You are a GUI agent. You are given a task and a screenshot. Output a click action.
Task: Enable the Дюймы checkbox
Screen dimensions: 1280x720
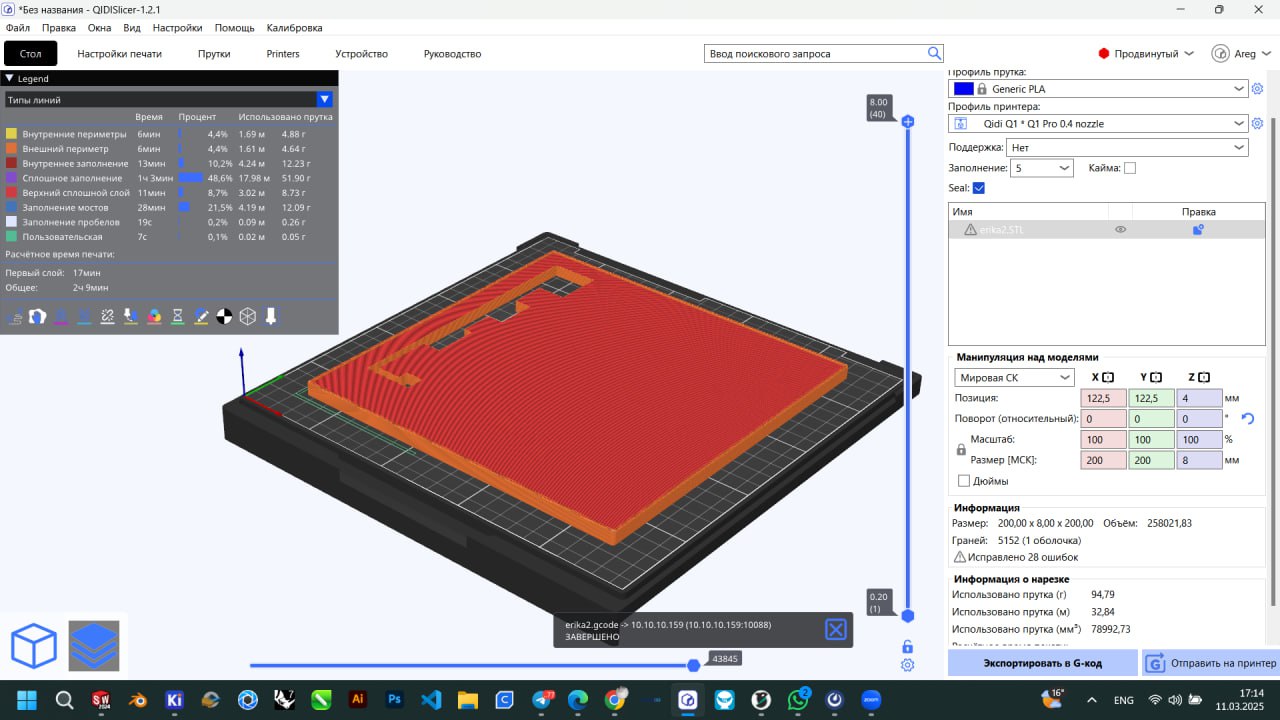pyautogui.click(x=964, y=481)
